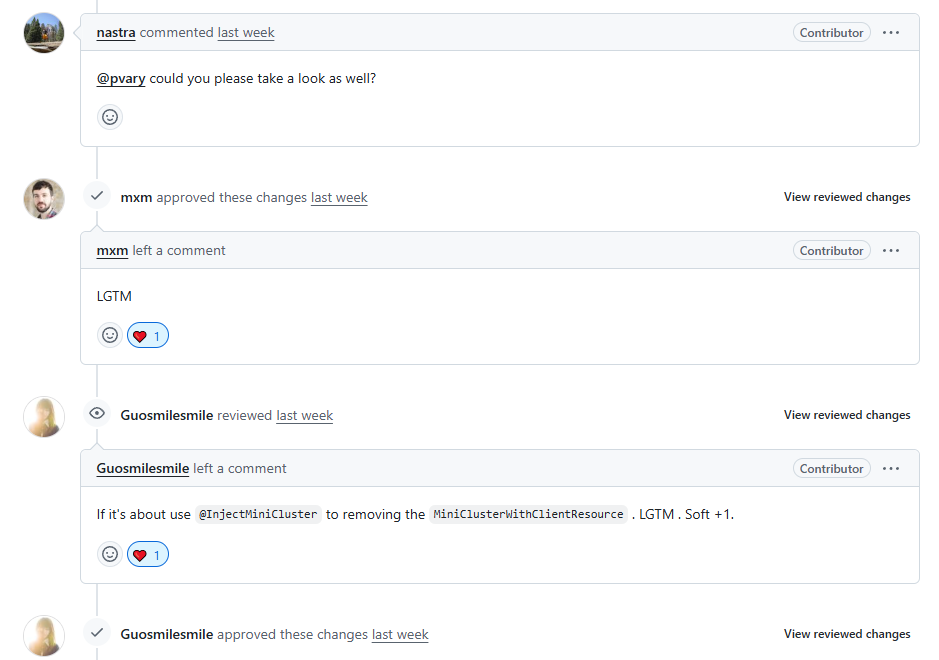Open options menu on nastra's comment

click(890, 32)
